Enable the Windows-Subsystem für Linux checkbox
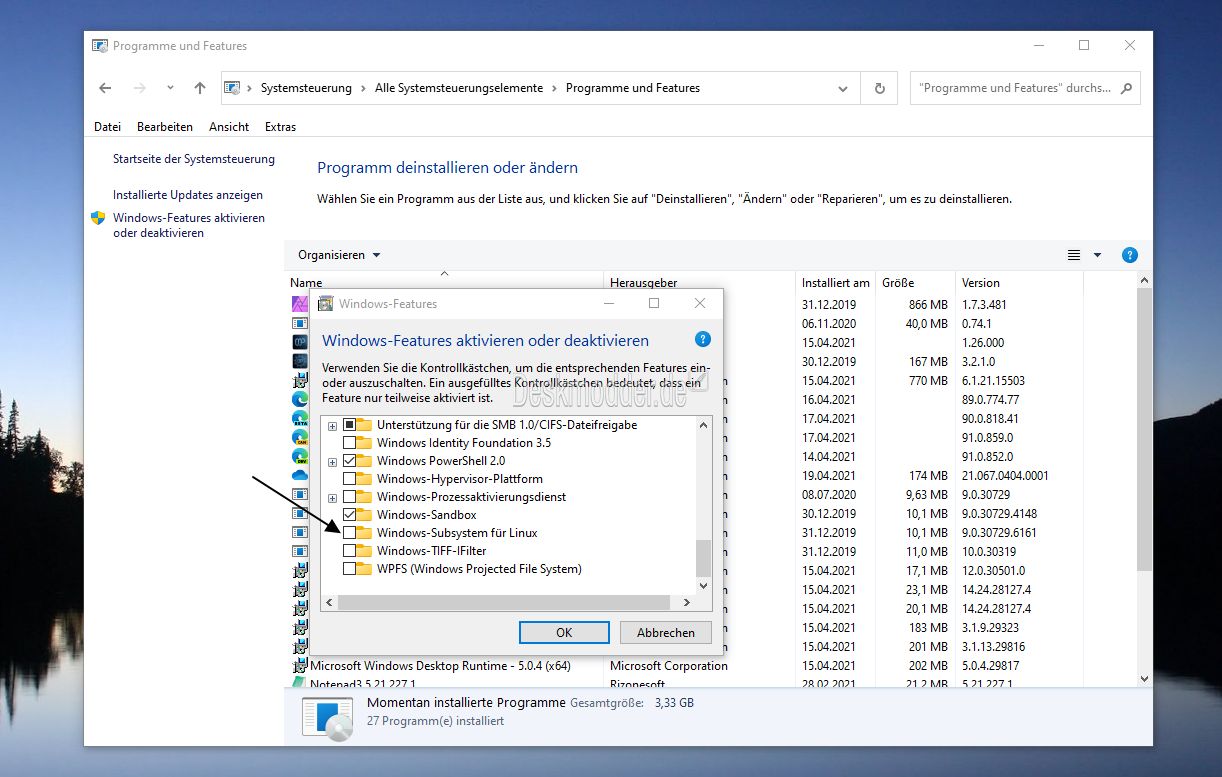Image resolution: width=1222 pixels, height=777 pixels. [349, 533]
